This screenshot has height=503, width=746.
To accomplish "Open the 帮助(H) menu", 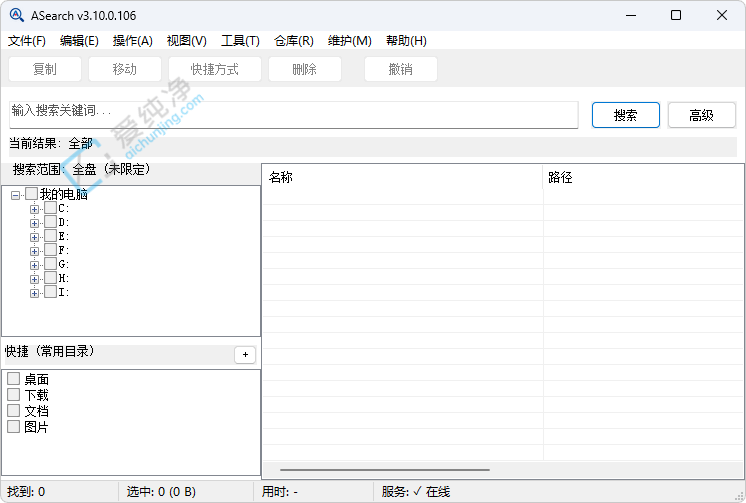I will [x=406, y=41].
